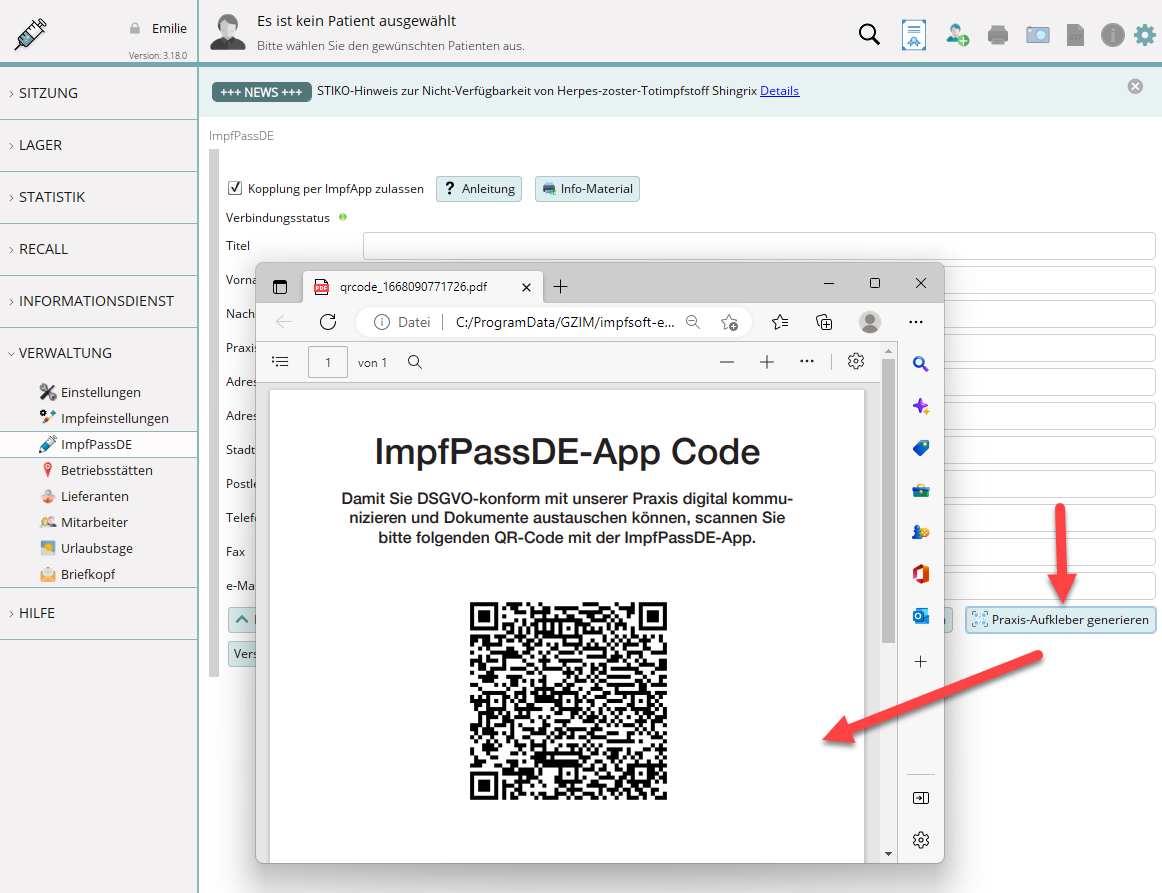Open PDF viewer settings gear
This screenshot has height=893, width=1162.
(856, 362)
